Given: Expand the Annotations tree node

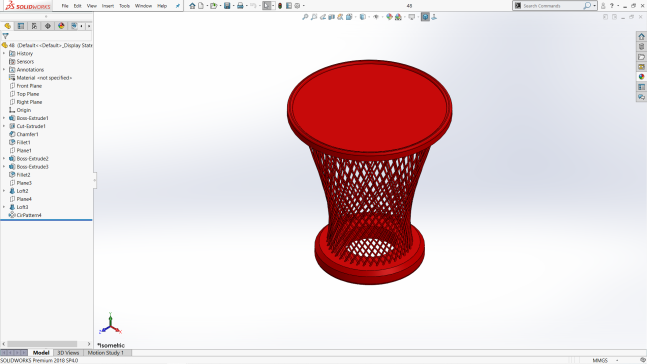Looking at the screenshot, I should pyautogui.click(x=4, y=70).
